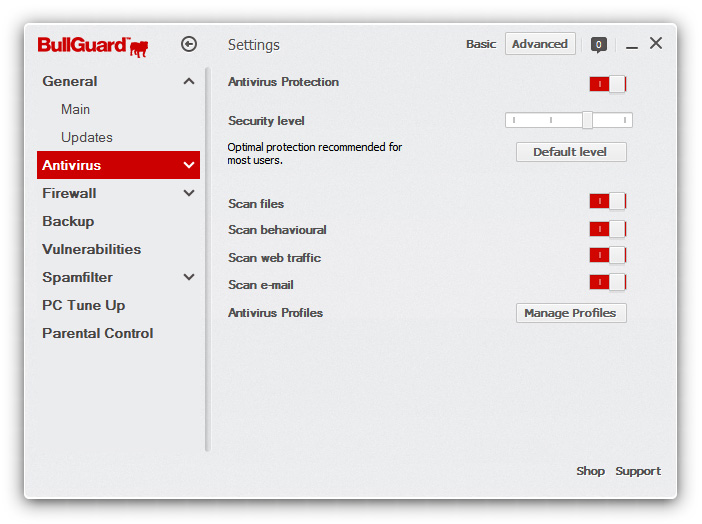The width and height of the screenshot is (702, 524).
Task: Select the Main settings item
Action: coord(75,109)
